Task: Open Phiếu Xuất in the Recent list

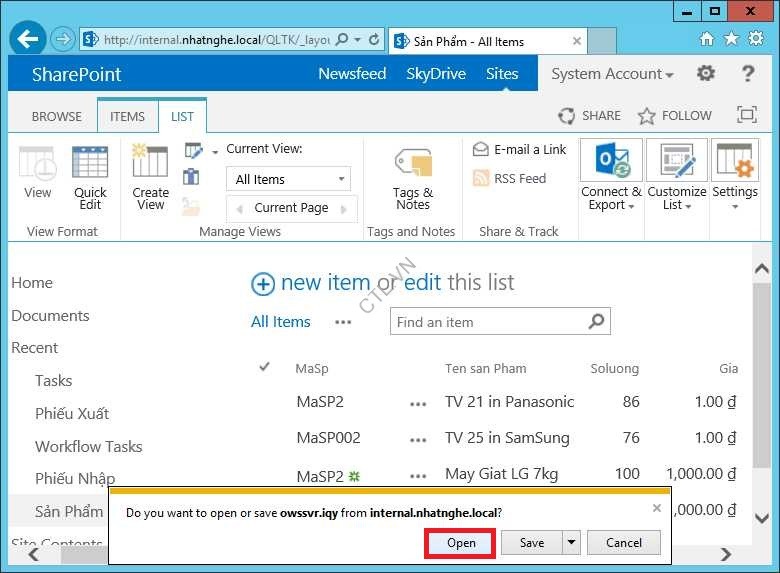Action: tap(72, 413)
